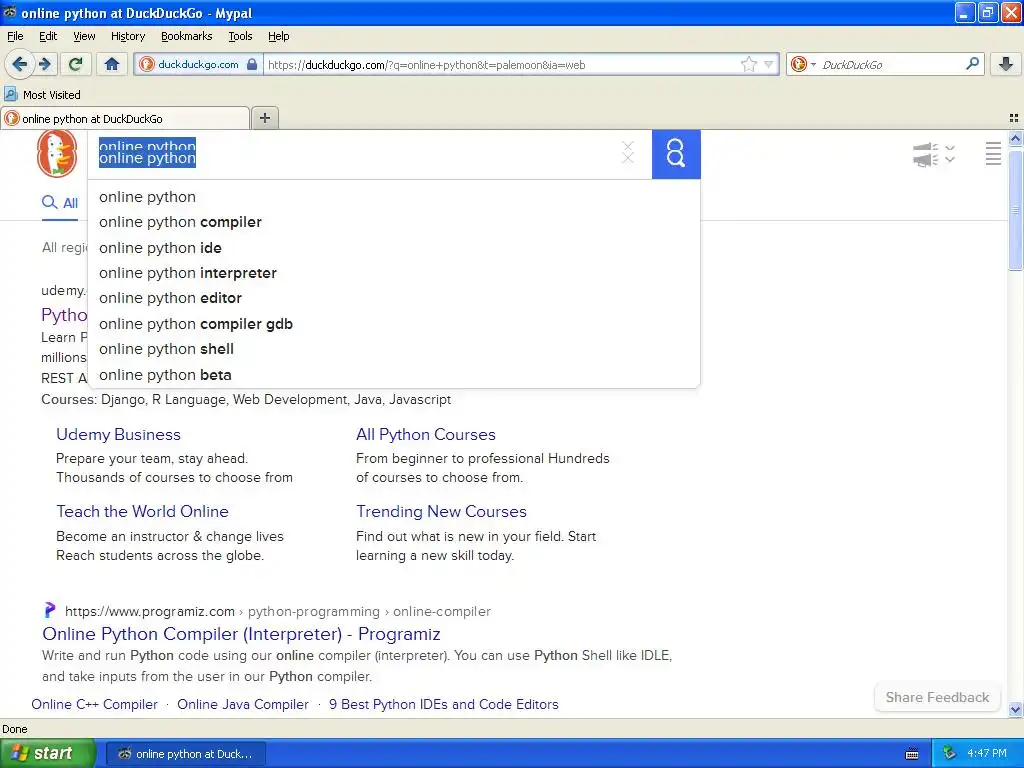Expand the chevron next to the megaphone
Viewport: 1024px width, 768px height.
(950, 154)
